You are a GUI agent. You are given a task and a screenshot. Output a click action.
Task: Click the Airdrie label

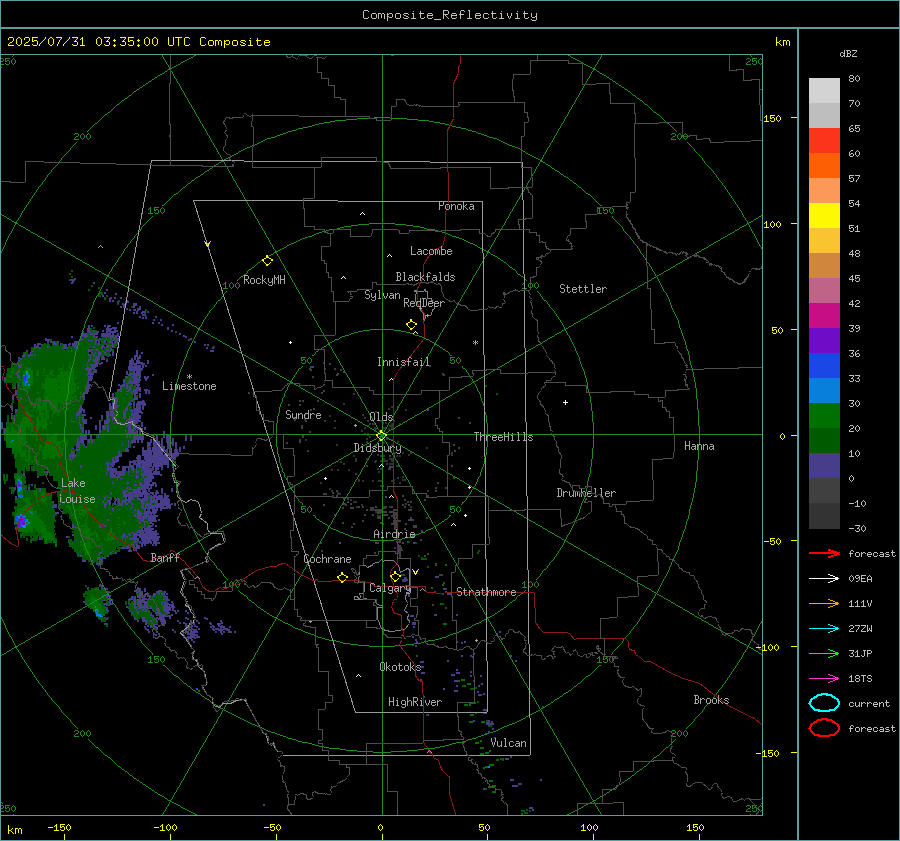pos(394,534)
